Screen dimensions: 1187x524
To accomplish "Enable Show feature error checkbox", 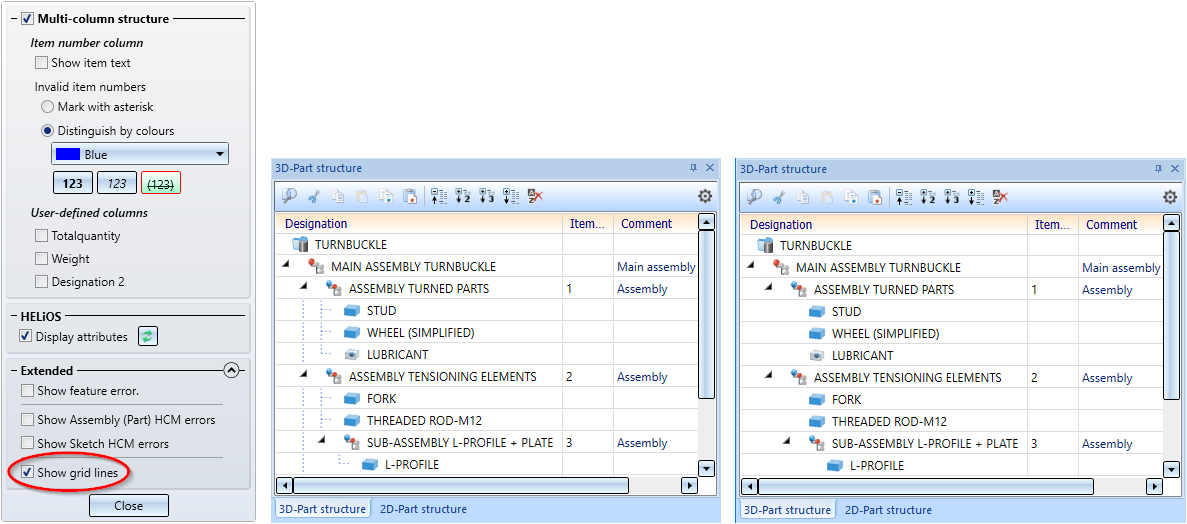I will [27, 391].
